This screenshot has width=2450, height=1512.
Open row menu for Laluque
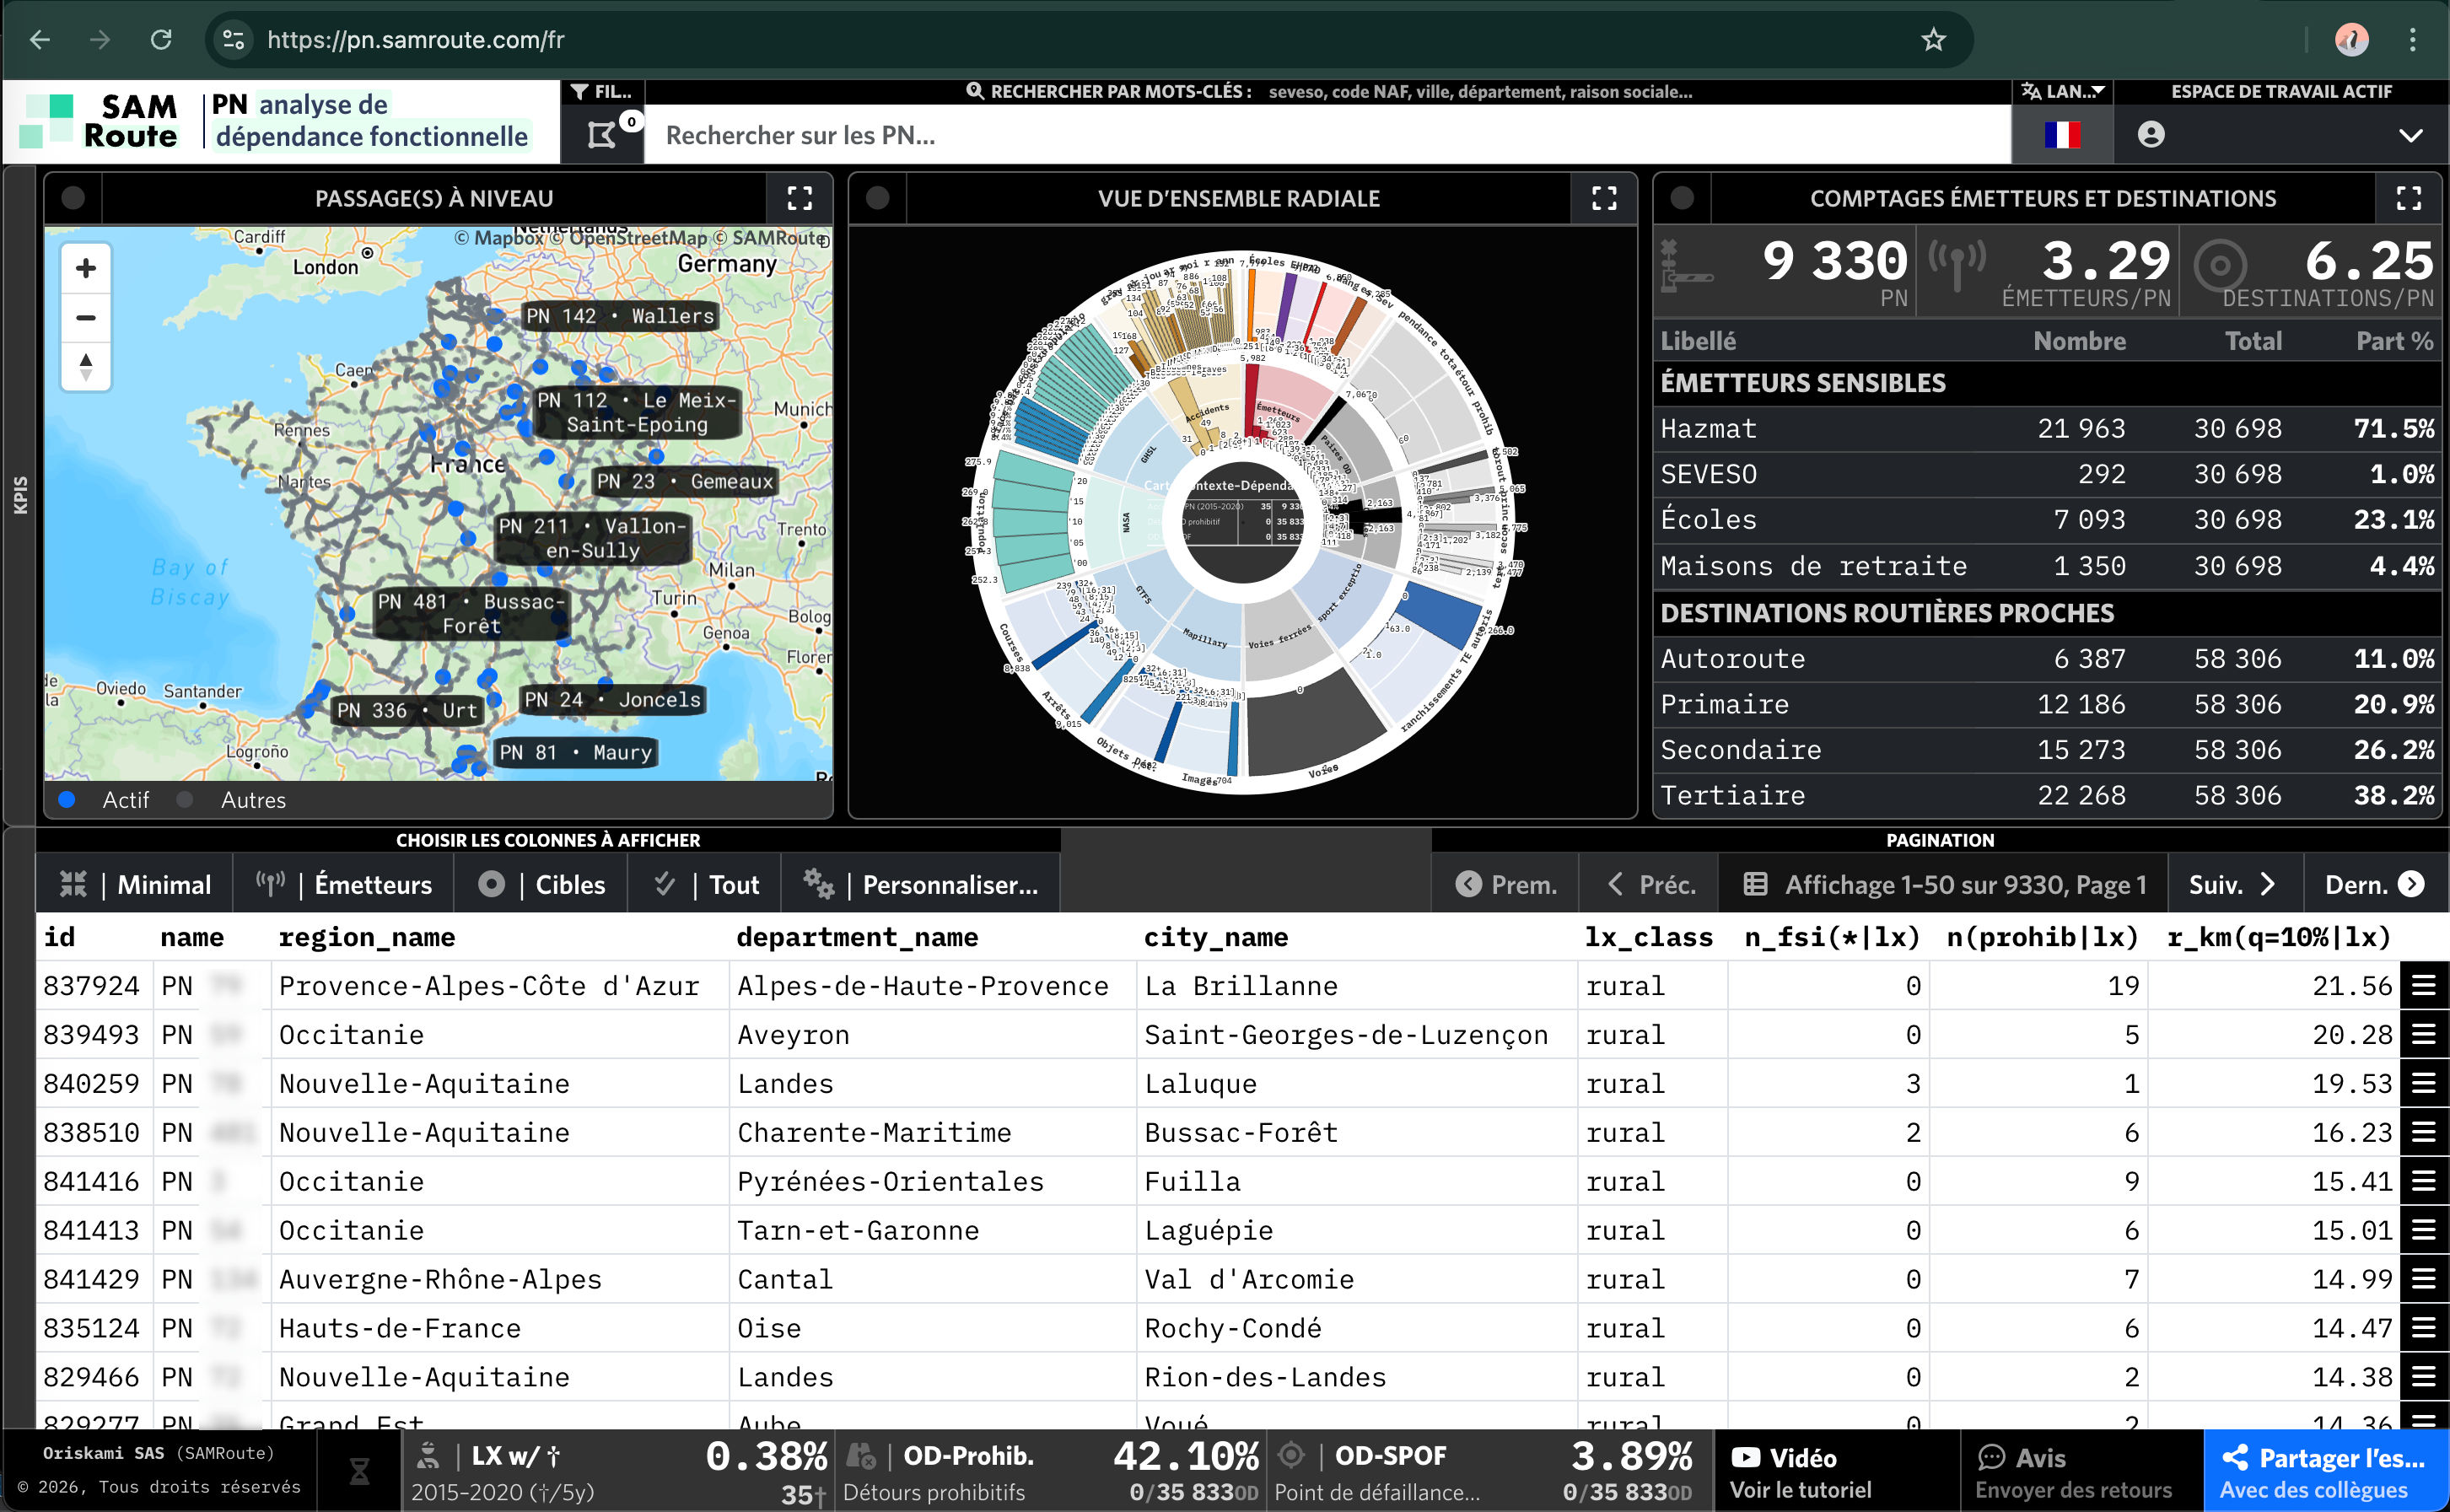coord(2422,1084)
